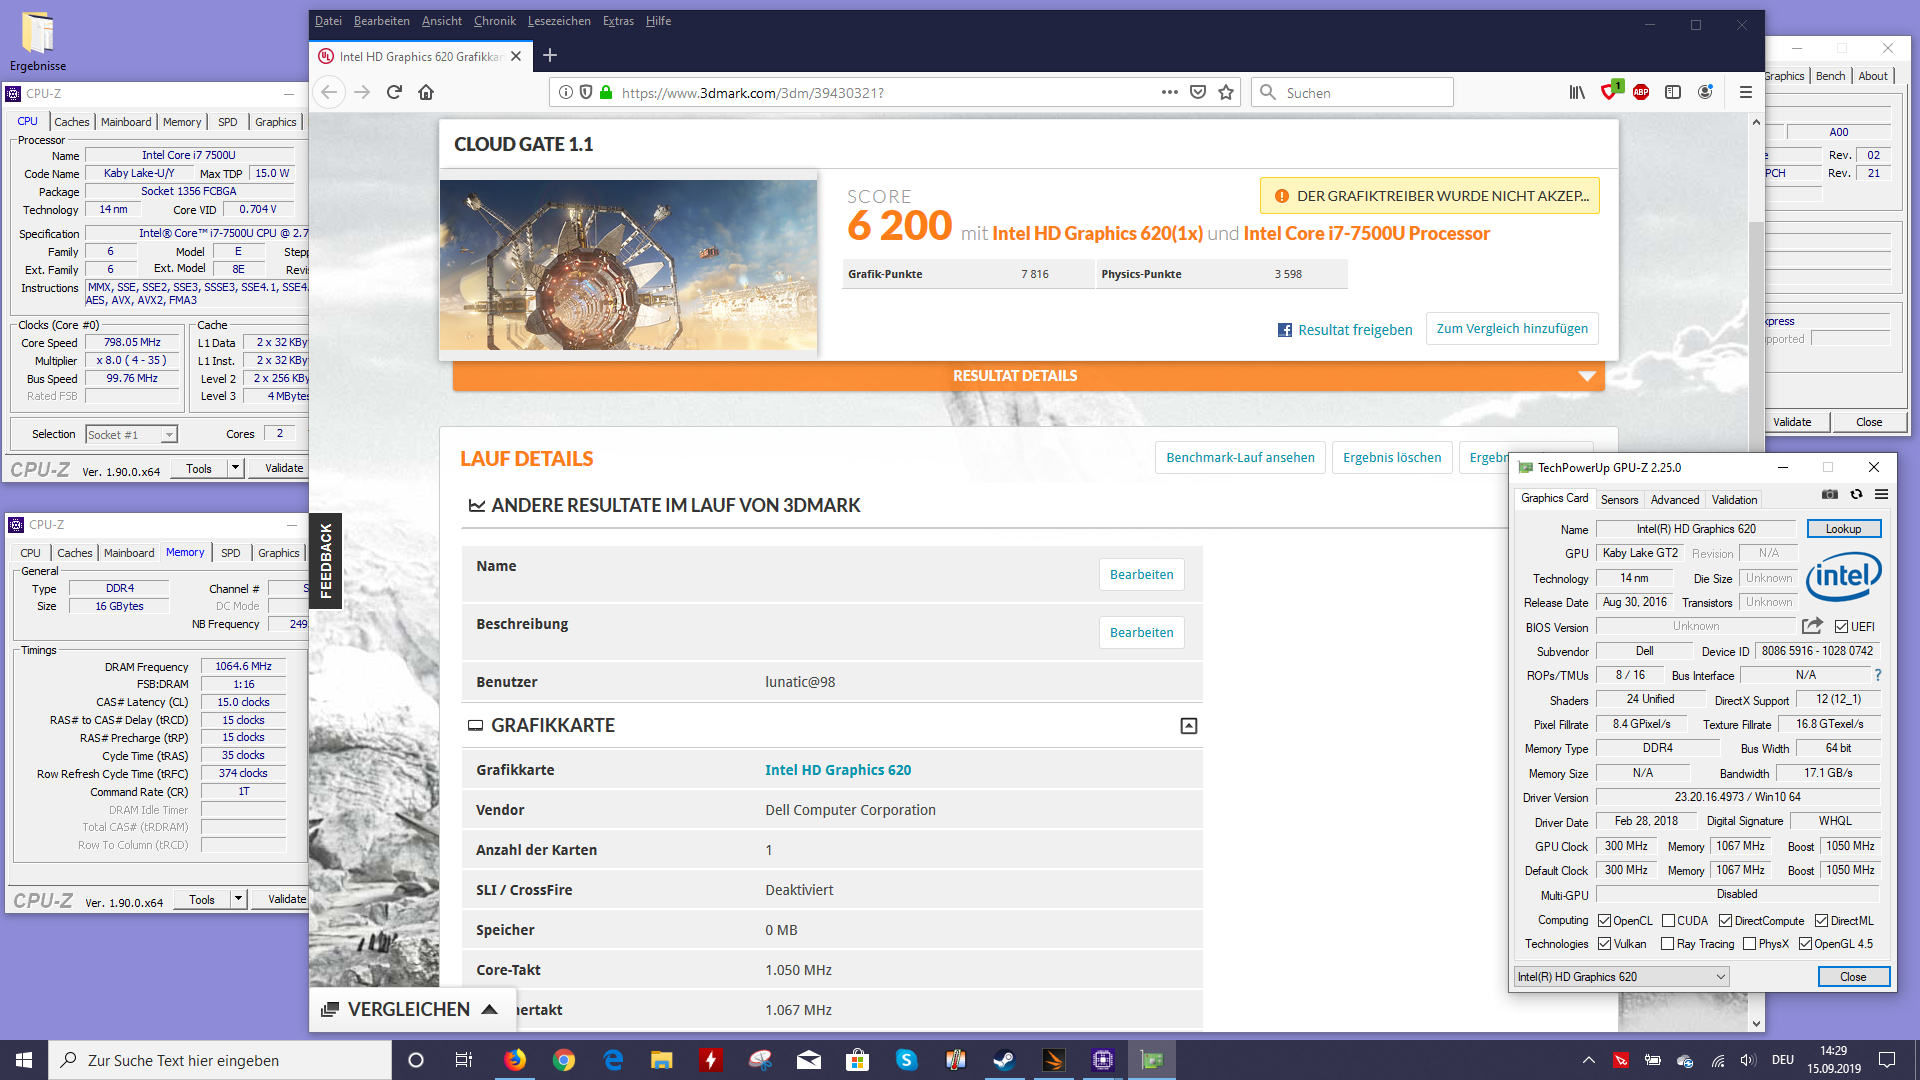Toggle the OpenGL 4.5 checkbox
This screenshot has width=1920, height=1080.
[1805, 944]
